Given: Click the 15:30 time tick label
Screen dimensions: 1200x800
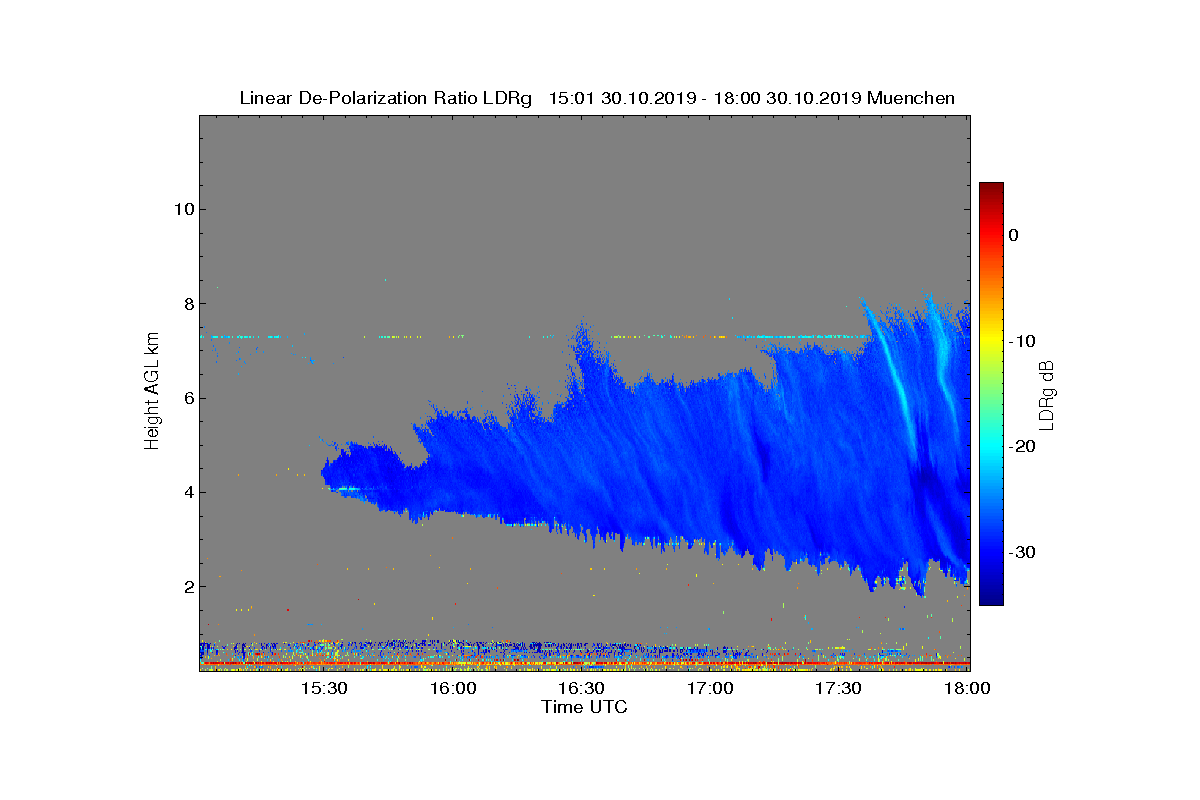Looking at the screenshot, I should coord(325,688).
